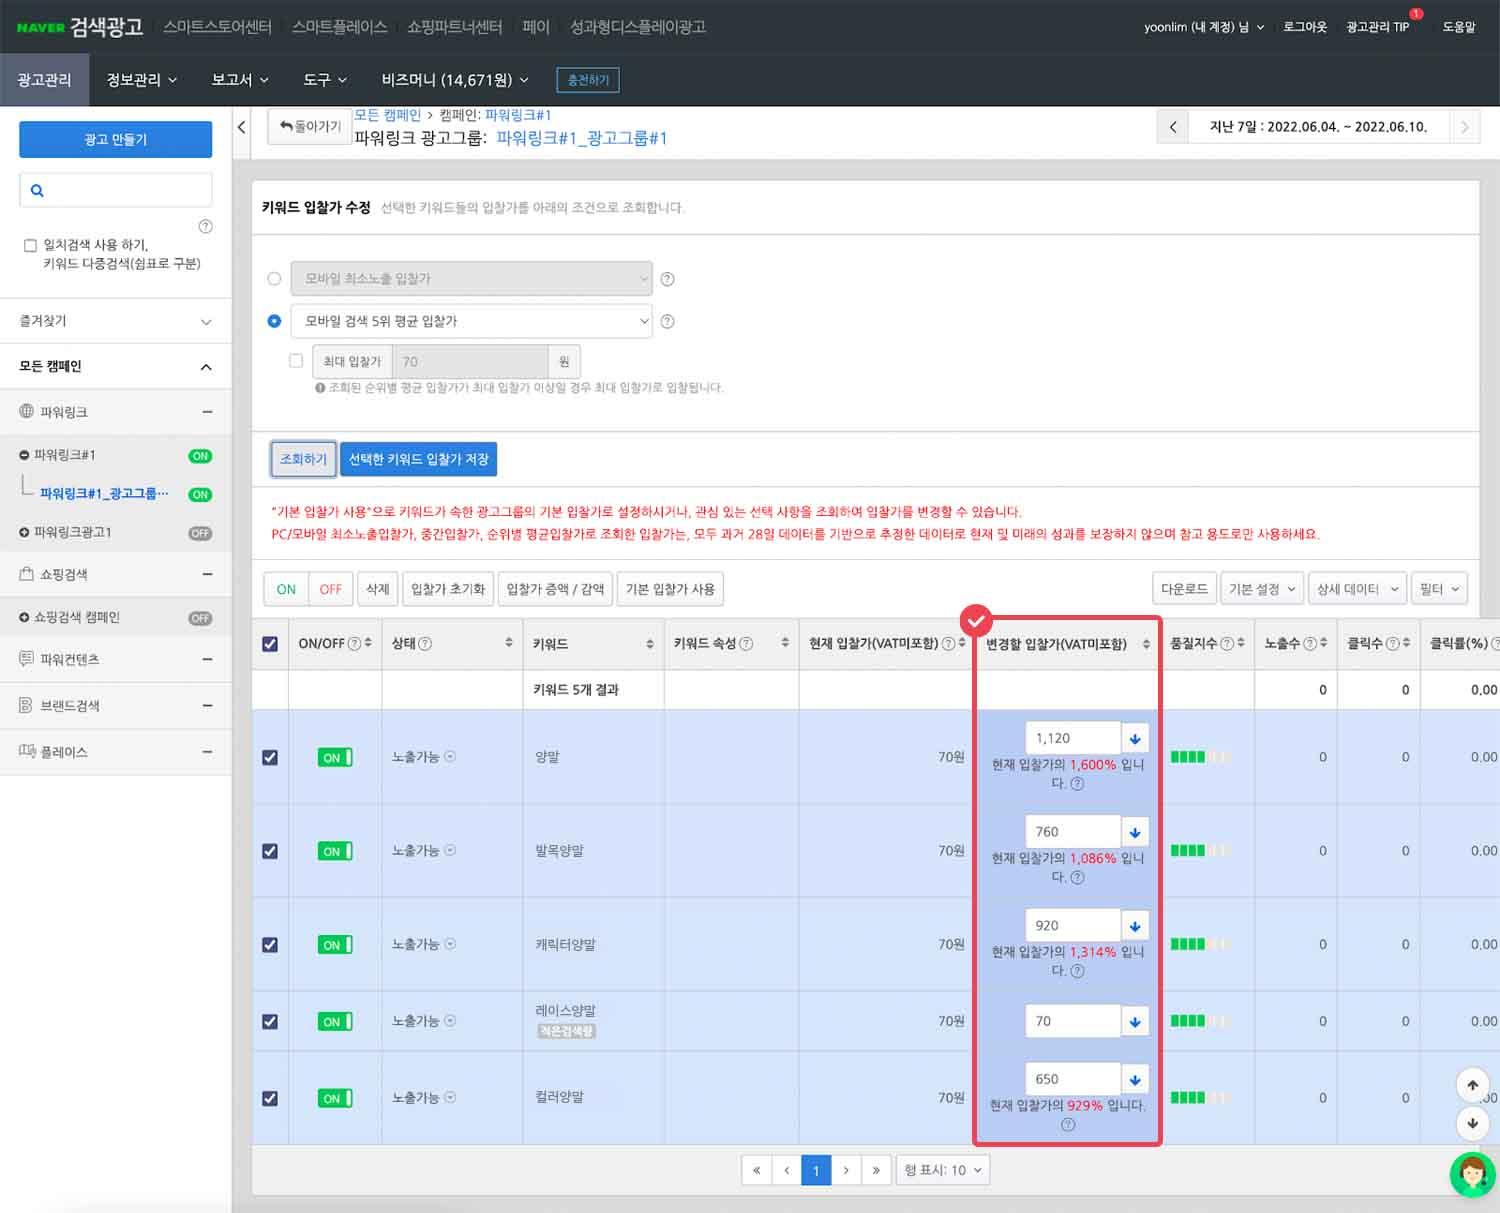
Task: Expand the 즐겨찾기 section
Action: click(x=115, y=321)
